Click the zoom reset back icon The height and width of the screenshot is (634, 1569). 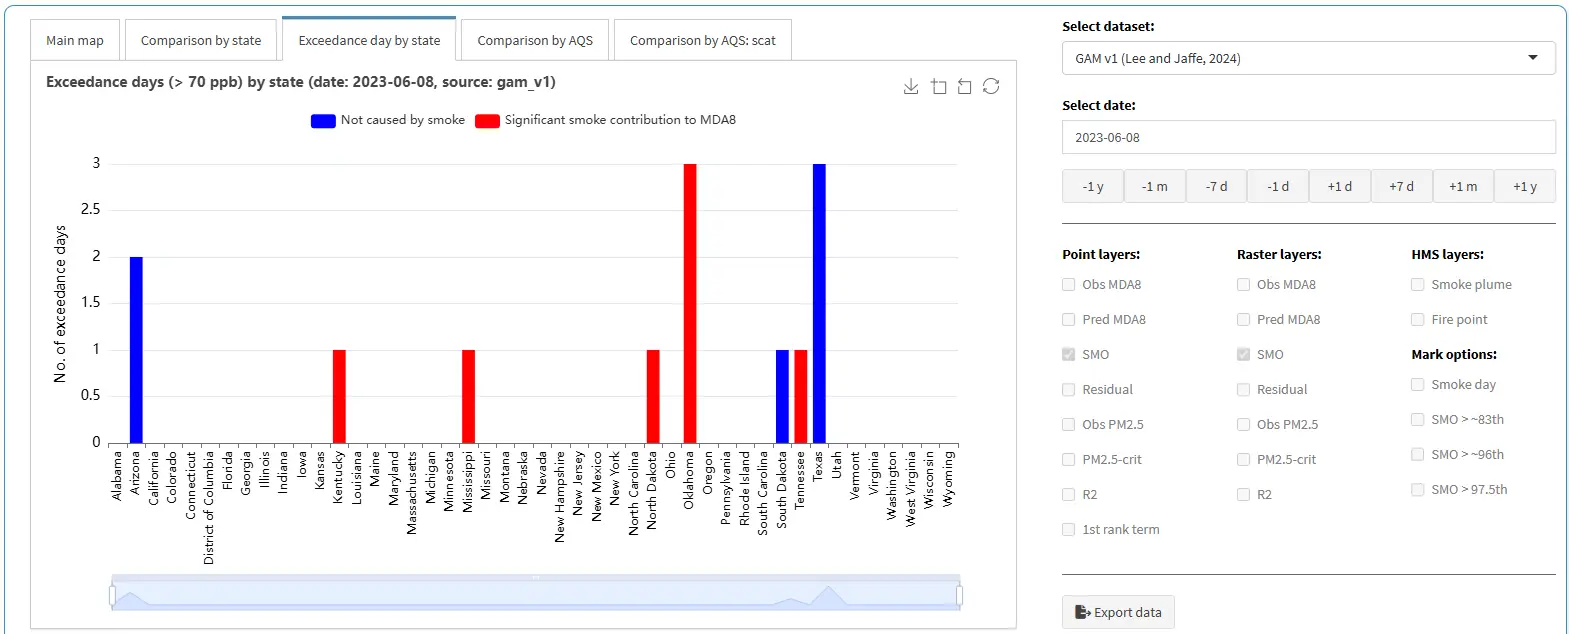tap(964, 87)
